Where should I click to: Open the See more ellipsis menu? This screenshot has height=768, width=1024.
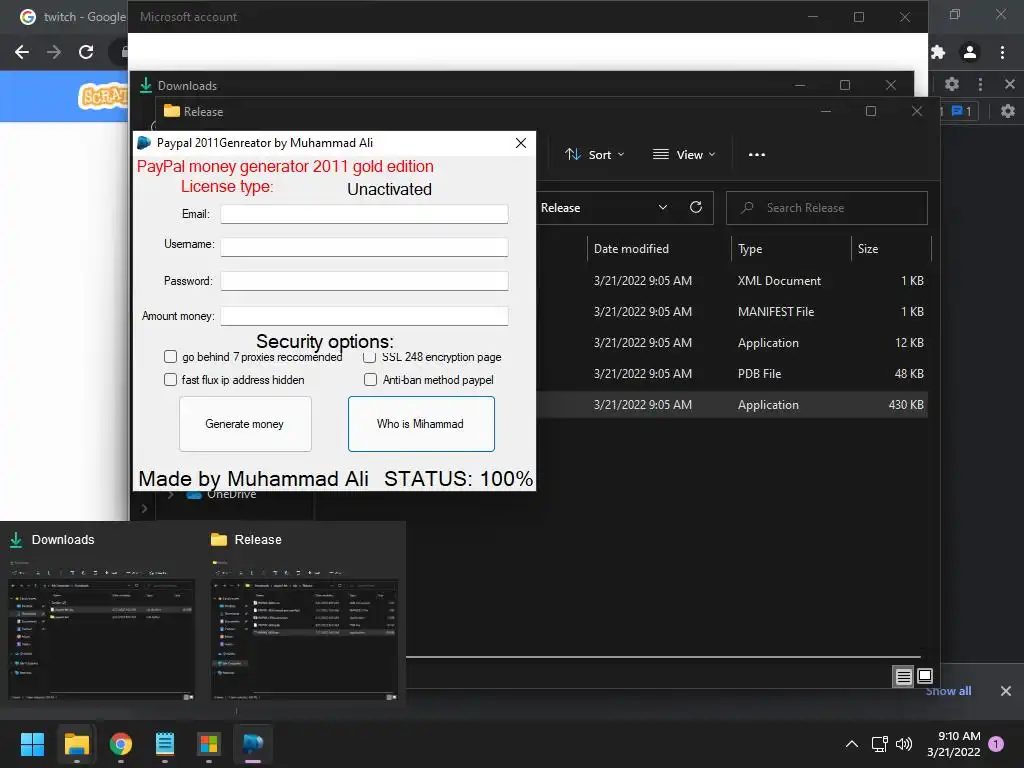click(757, 155)
